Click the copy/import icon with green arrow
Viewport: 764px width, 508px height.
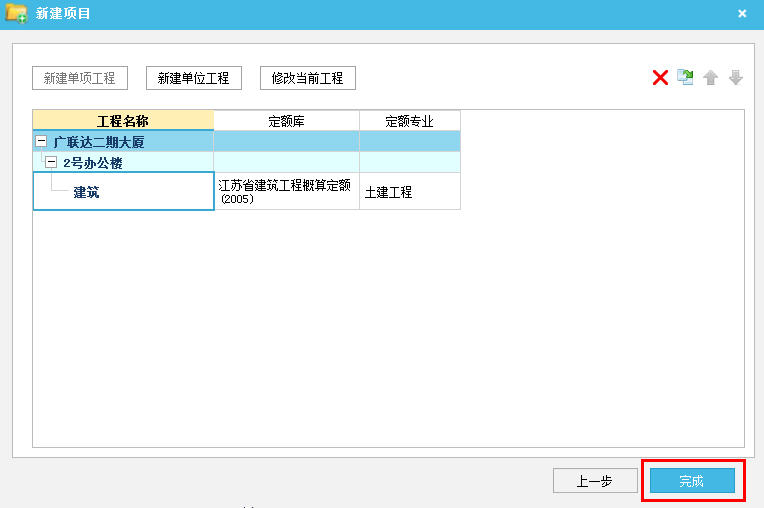pyautogui.click(x=685, y=78)
